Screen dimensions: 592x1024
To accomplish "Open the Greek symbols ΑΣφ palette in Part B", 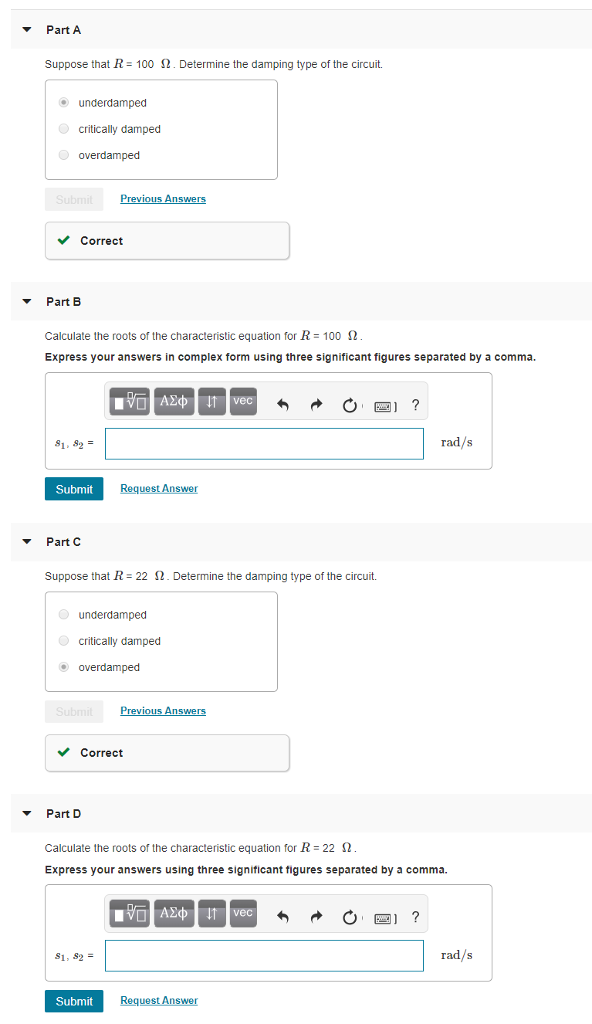I will pos(174,401).
